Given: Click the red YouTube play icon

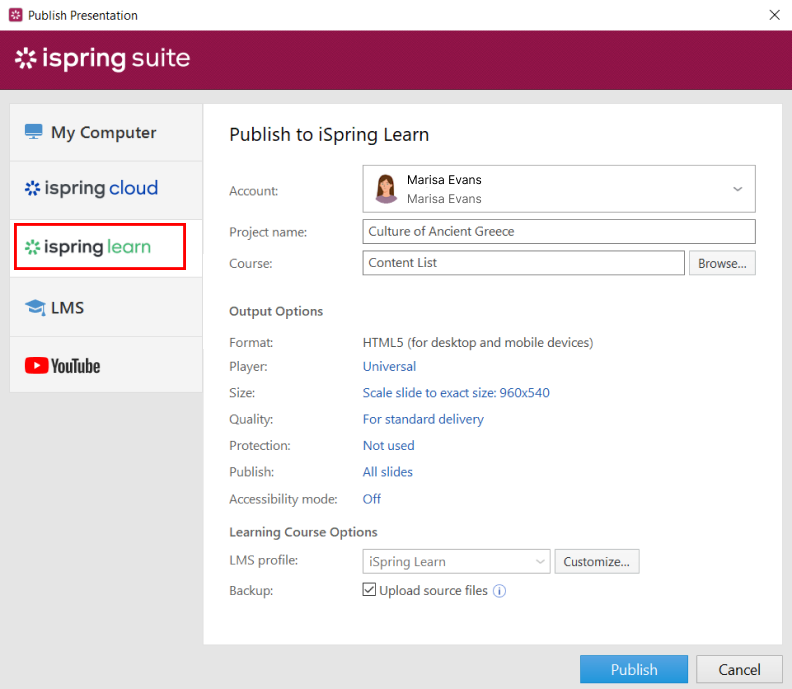Looking at the screenshot, I should (x=36, y=365).
